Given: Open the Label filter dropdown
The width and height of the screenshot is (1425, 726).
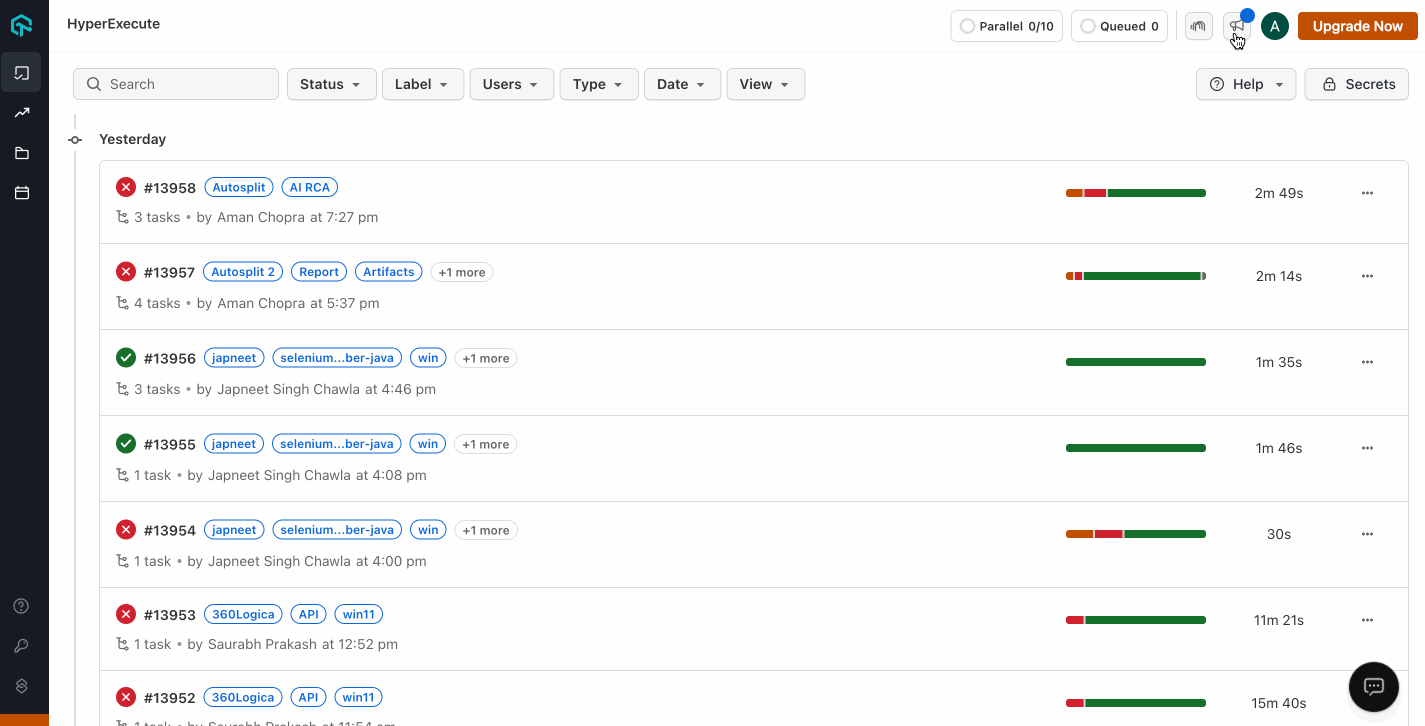Looking at the screenshot, I should [422, 84].
